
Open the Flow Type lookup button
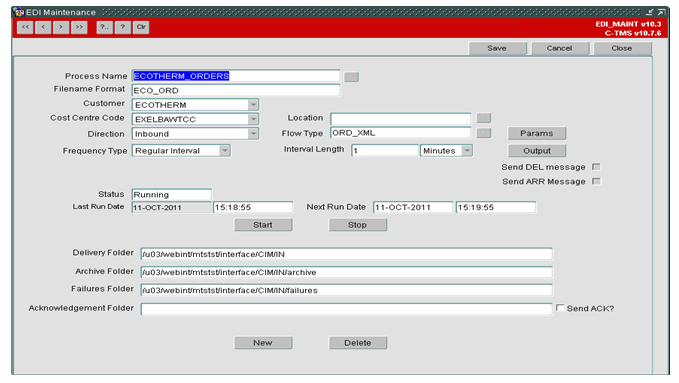484,133
